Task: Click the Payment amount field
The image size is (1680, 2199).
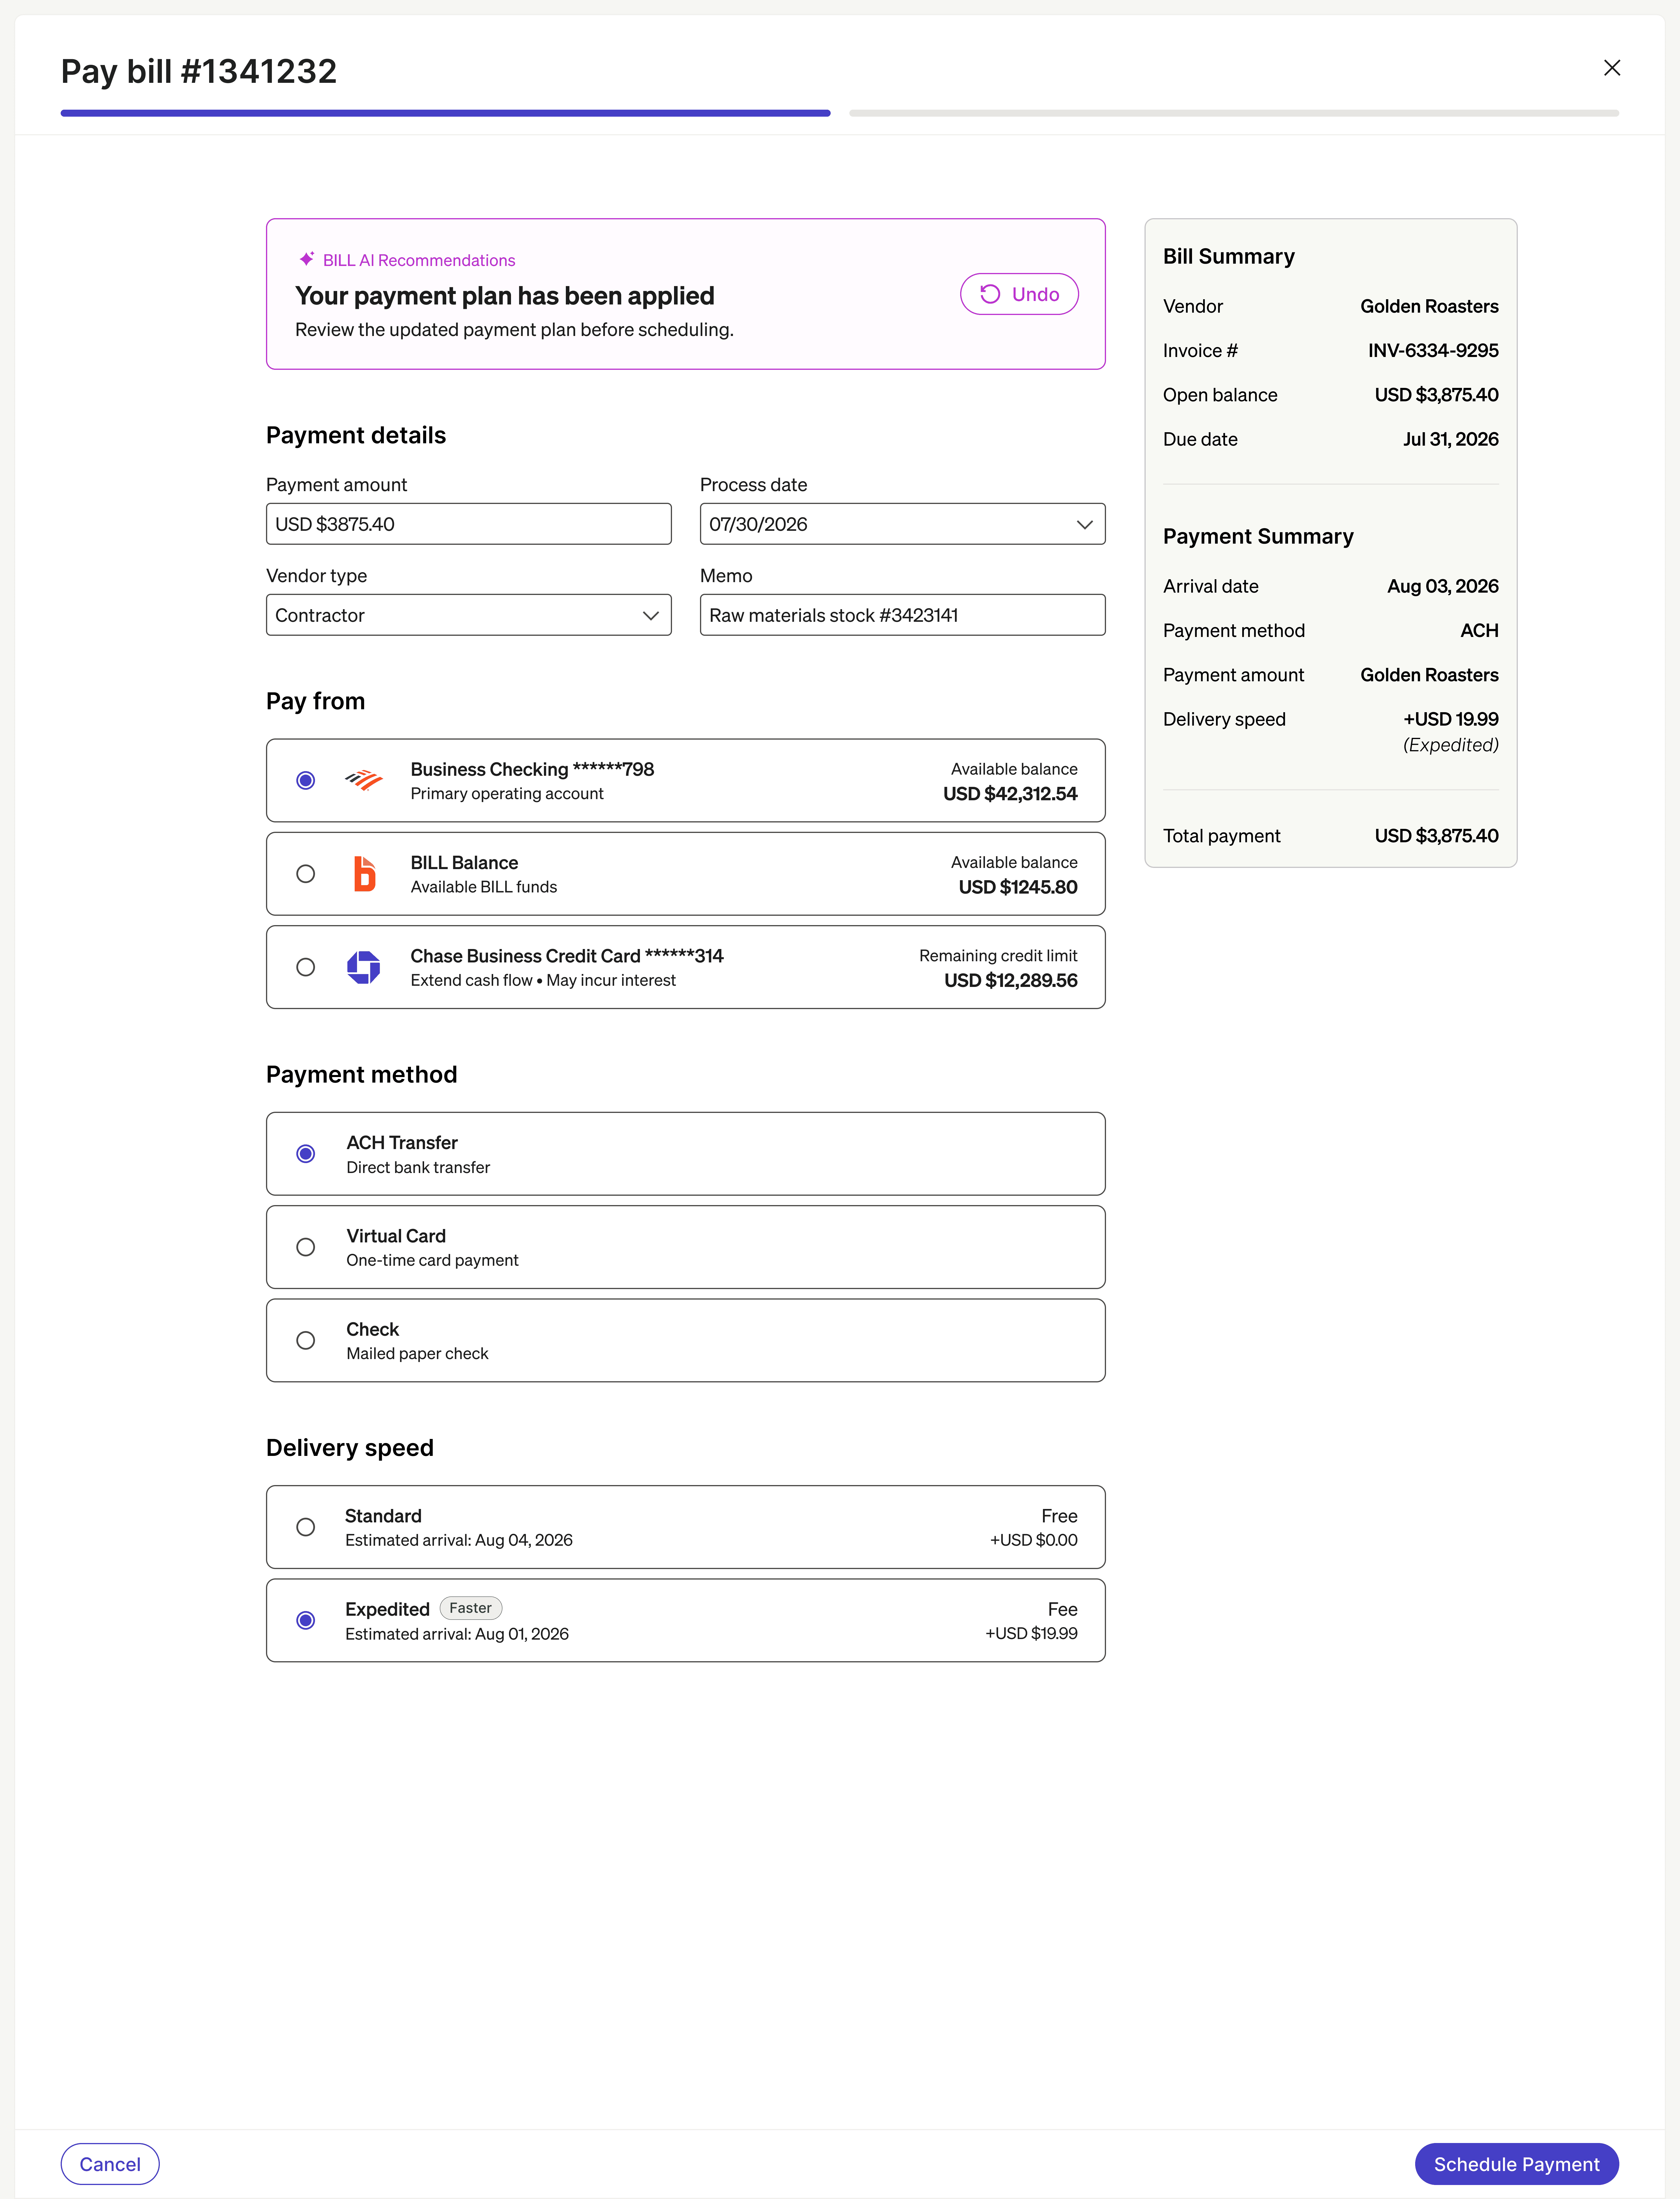Action: coord(468,524)
